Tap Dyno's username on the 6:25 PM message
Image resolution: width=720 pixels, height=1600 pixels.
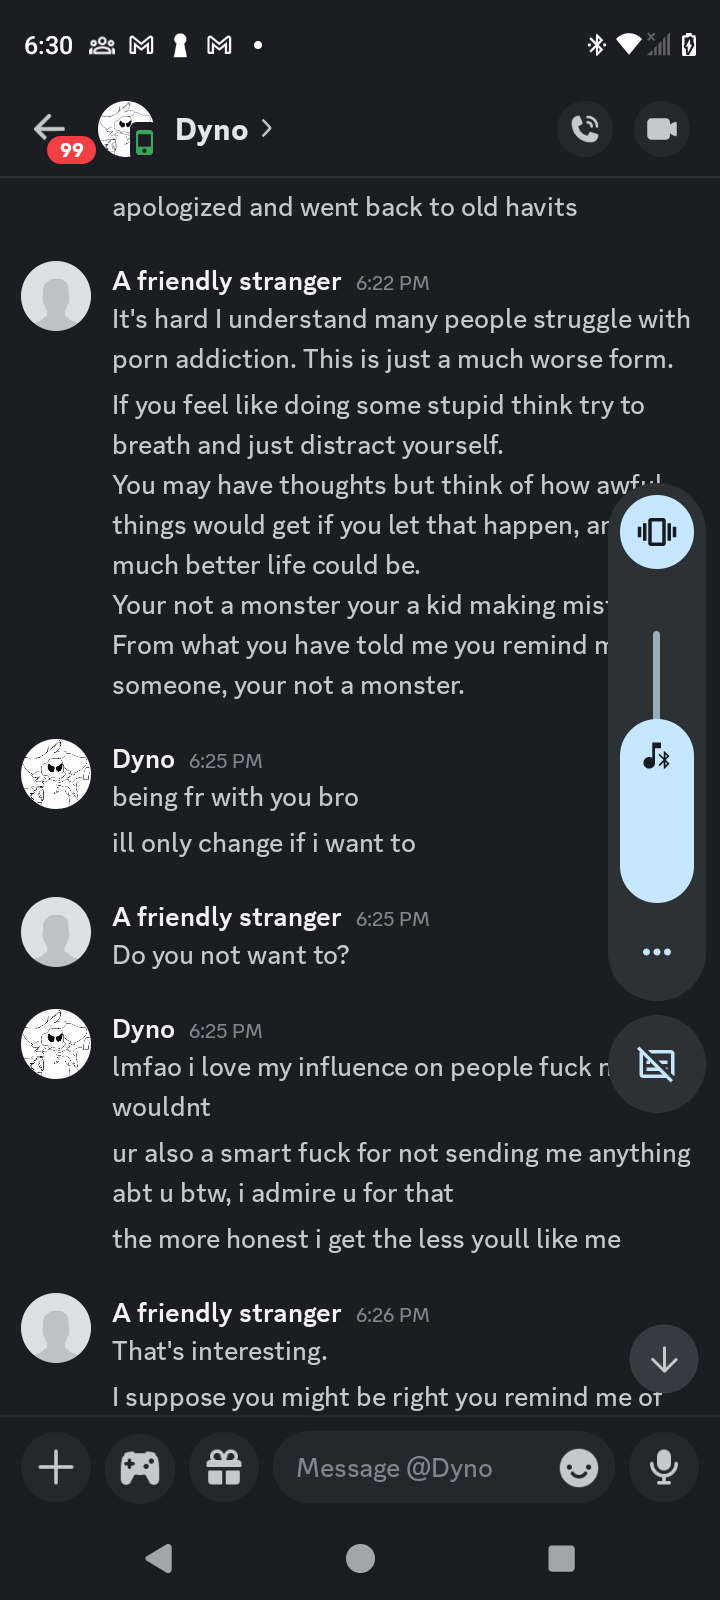point(143,760)
